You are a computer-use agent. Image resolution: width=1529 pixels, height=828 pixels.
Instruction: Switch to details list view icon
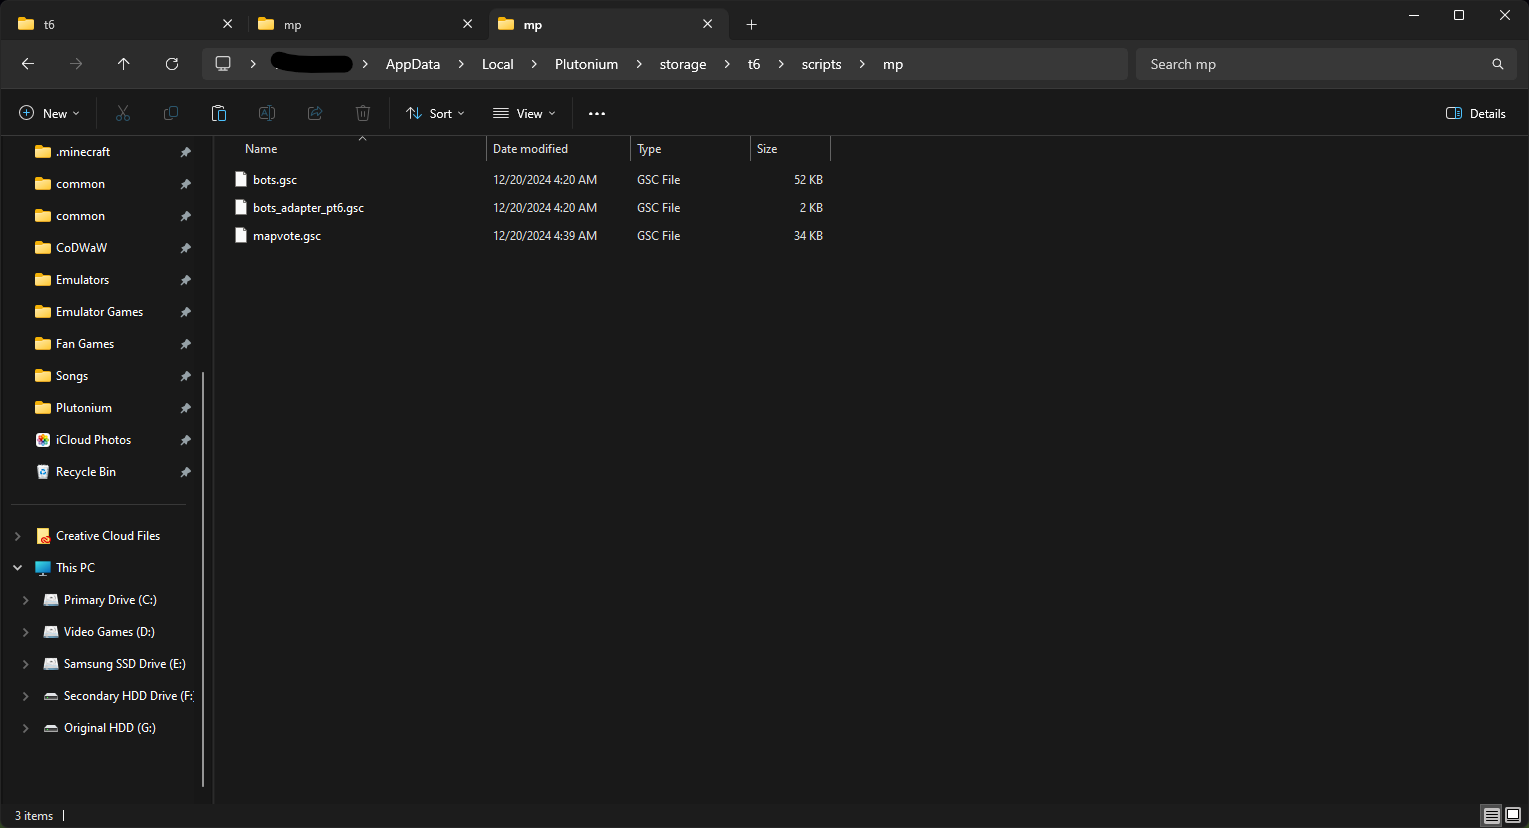point(1491,816)
